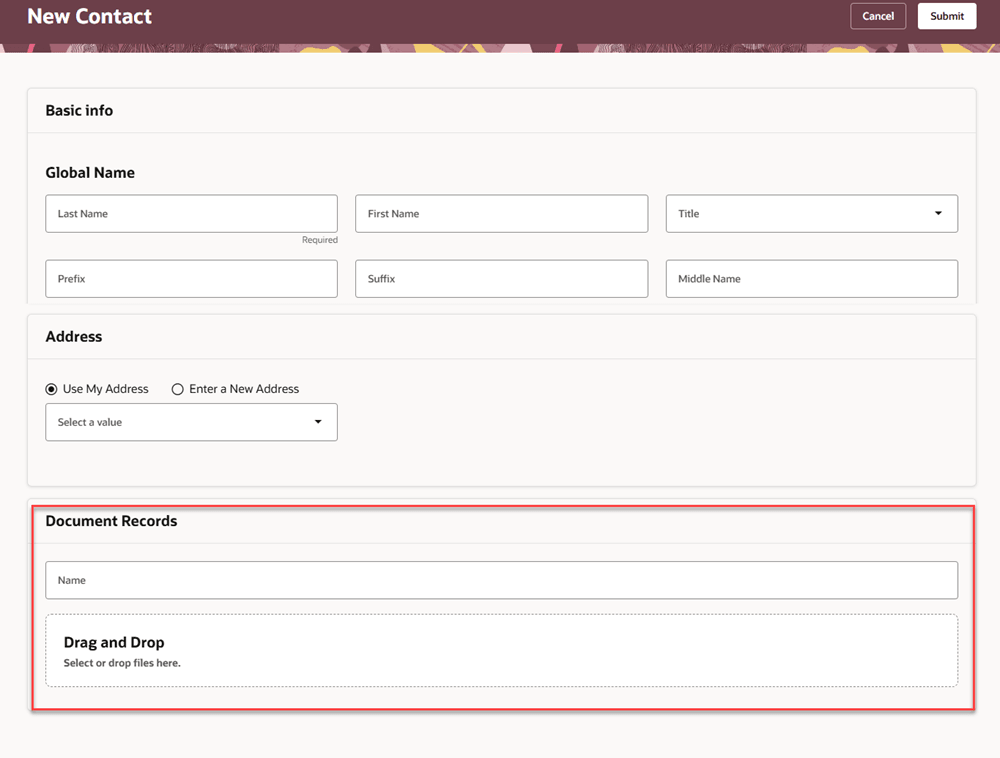Screen dimensions: 1000x758
Task: Select the Enter a New Address option
Action: tap(177, 389)
